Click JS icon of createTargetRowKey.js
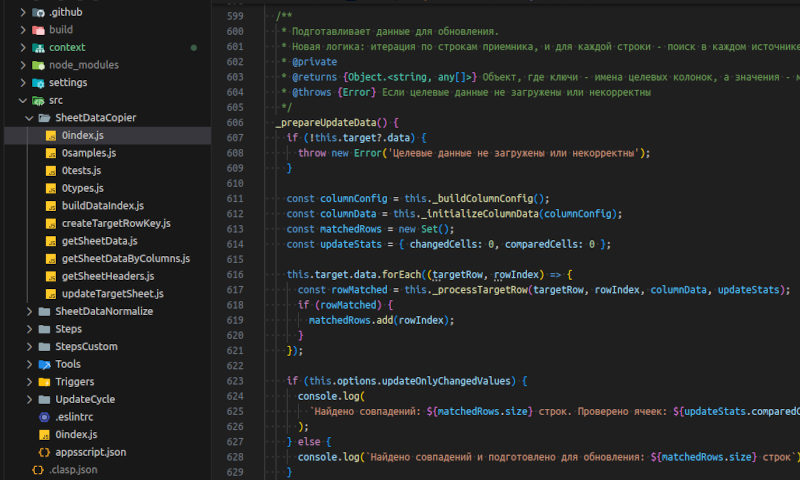The width and height of the screenshot is (800, 480). coord(51,223)
